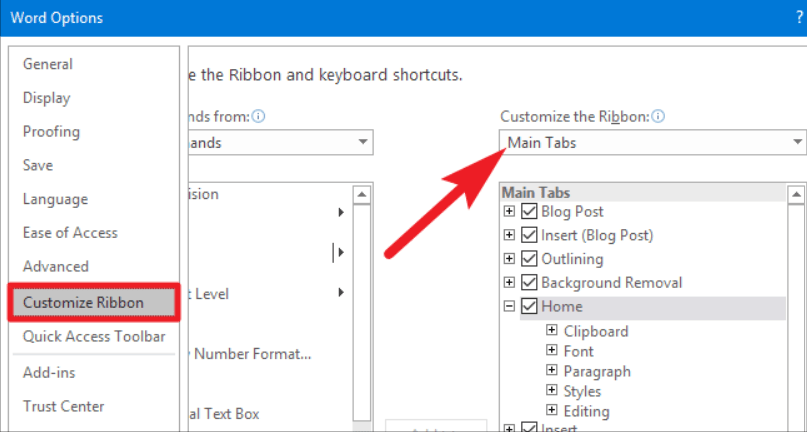Expand the Clipboard group
This screenshot has height=432, width=807.
(x=552, y=330)
